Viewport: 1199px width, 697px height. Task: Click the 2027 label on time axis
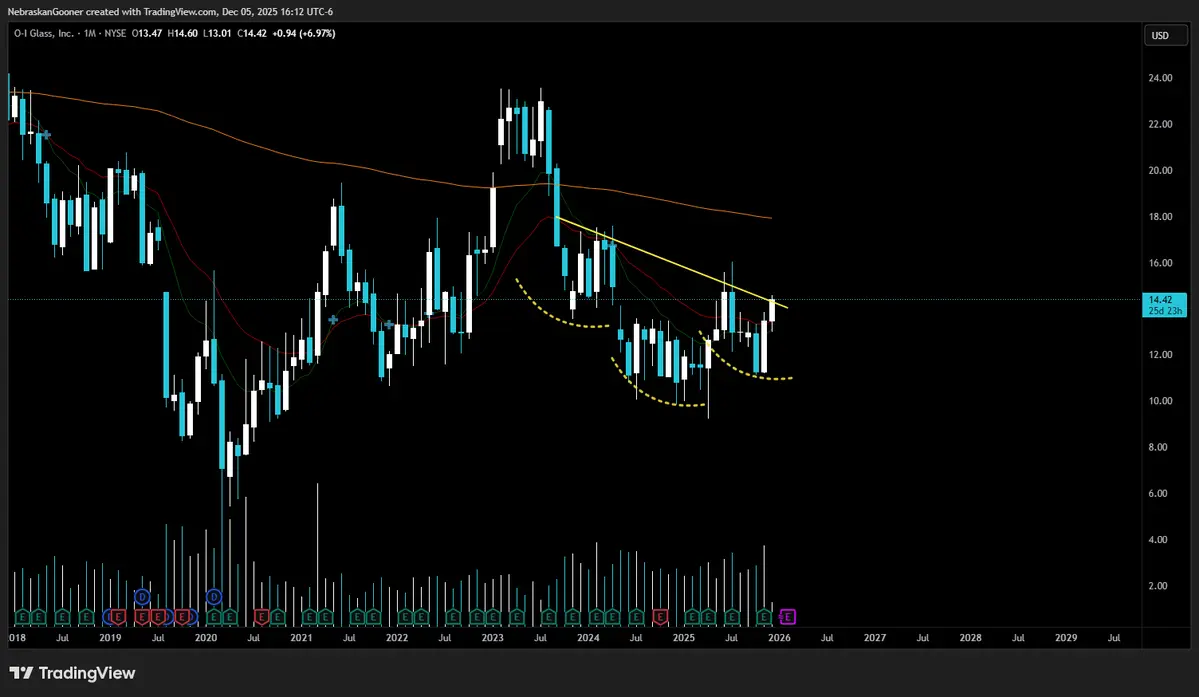pos(875,637)
